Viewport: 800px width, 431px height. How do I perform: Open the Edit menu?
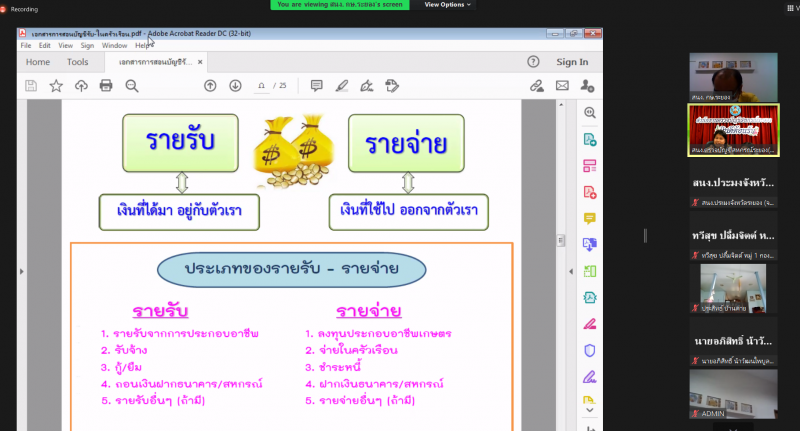(44, 45)
